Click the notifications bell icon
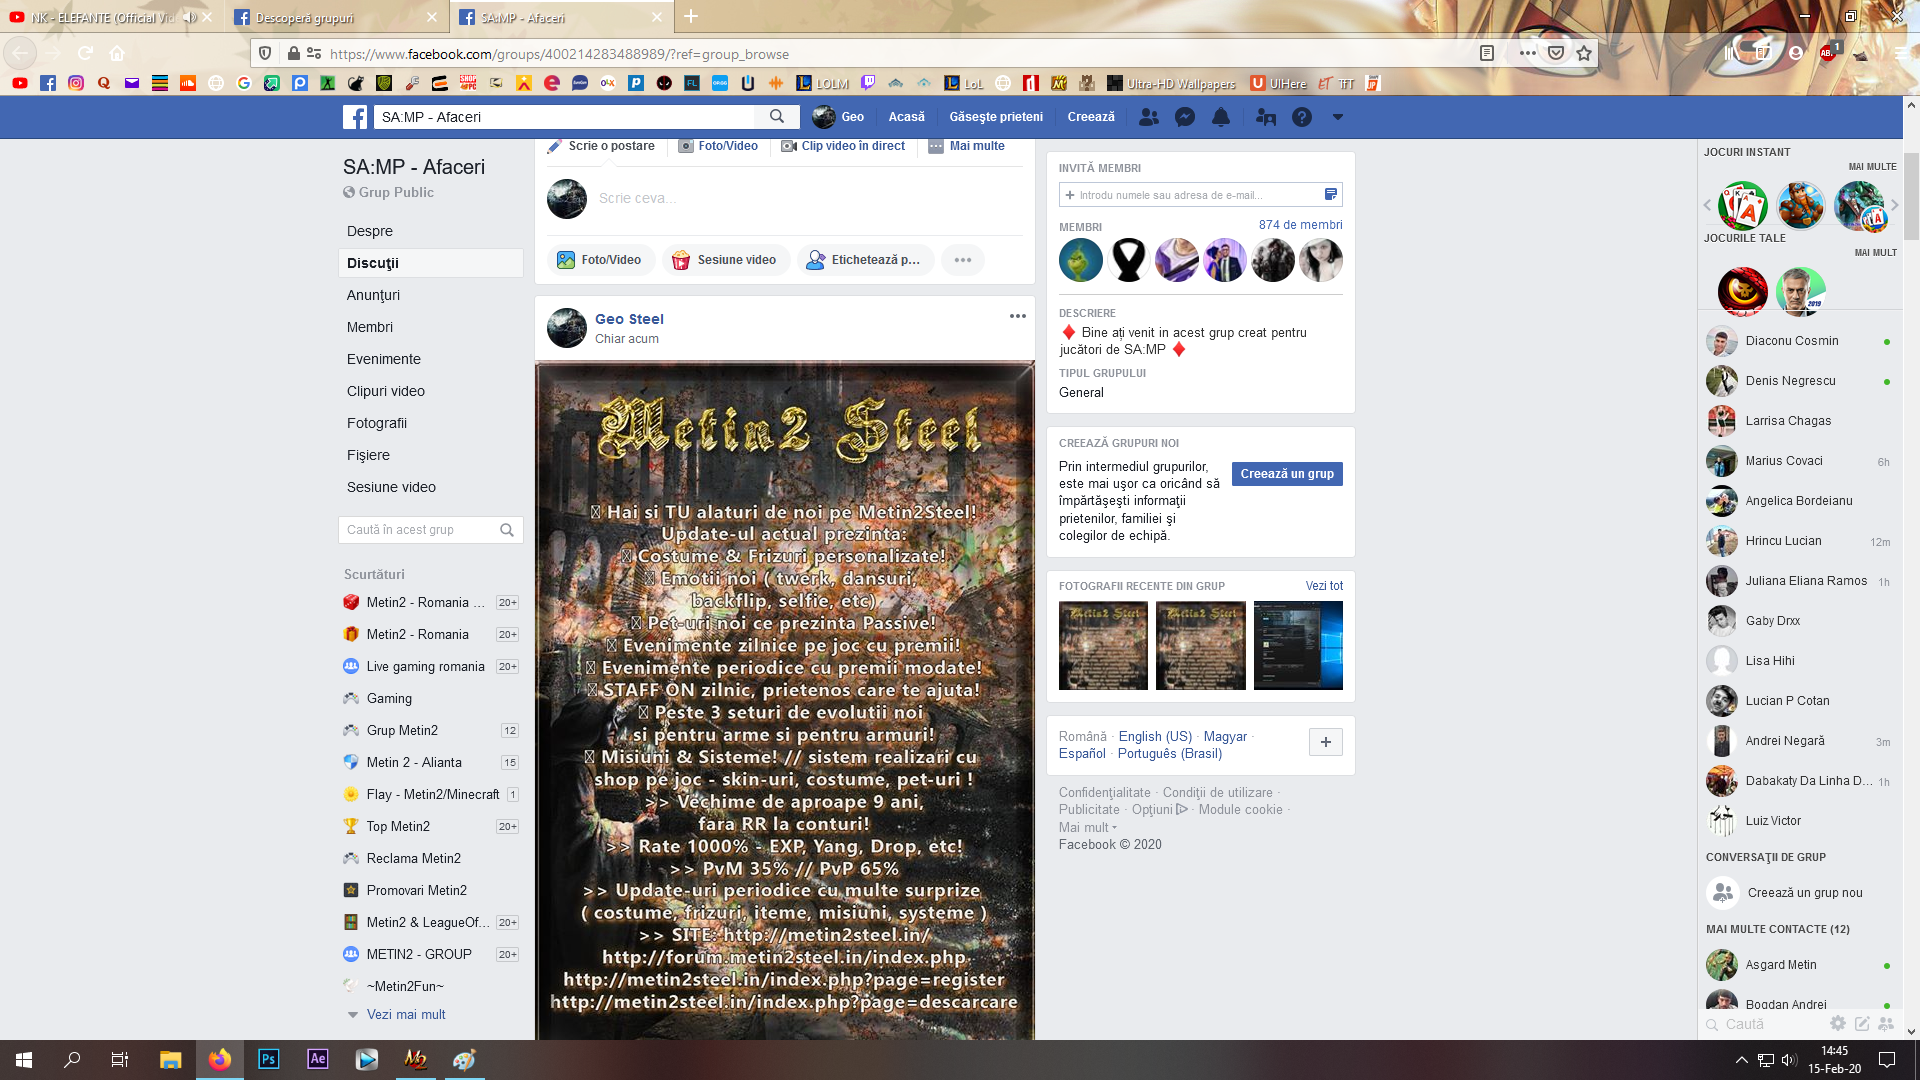Image resolution: width=1920 pixels, height=1080 pixels. (1221, 117)
